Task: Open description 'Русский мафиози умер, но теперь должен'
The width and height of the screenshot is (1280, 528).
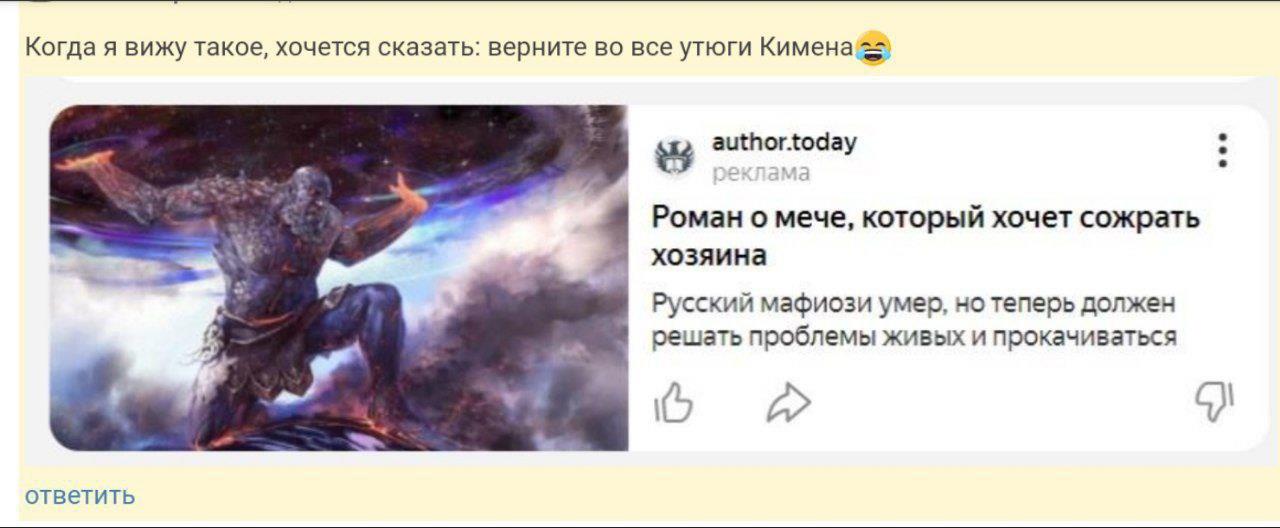Action: click(x=913, y=303)
